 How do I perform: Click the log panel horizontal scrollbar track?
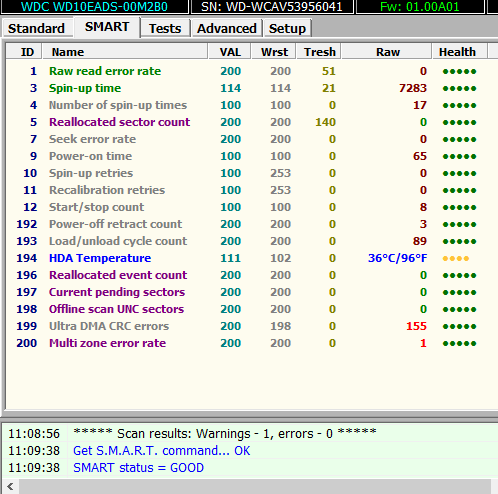[255, 486]
